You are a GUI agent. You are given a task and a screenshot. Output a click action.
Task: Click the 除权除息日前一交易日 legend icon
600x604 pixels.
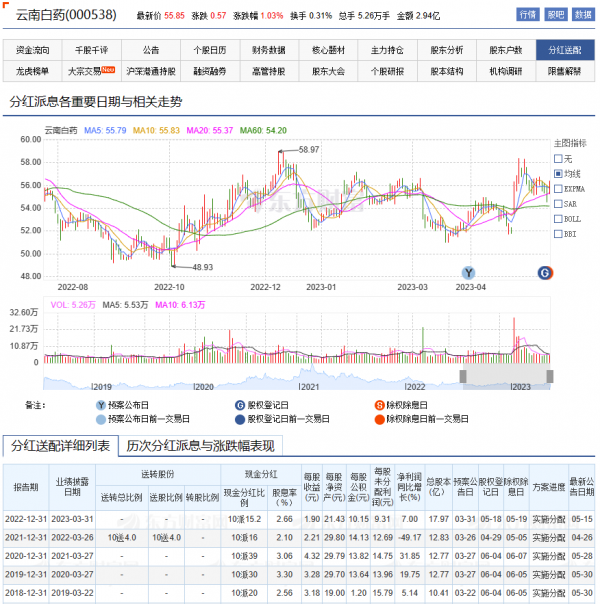coord(379,418)
